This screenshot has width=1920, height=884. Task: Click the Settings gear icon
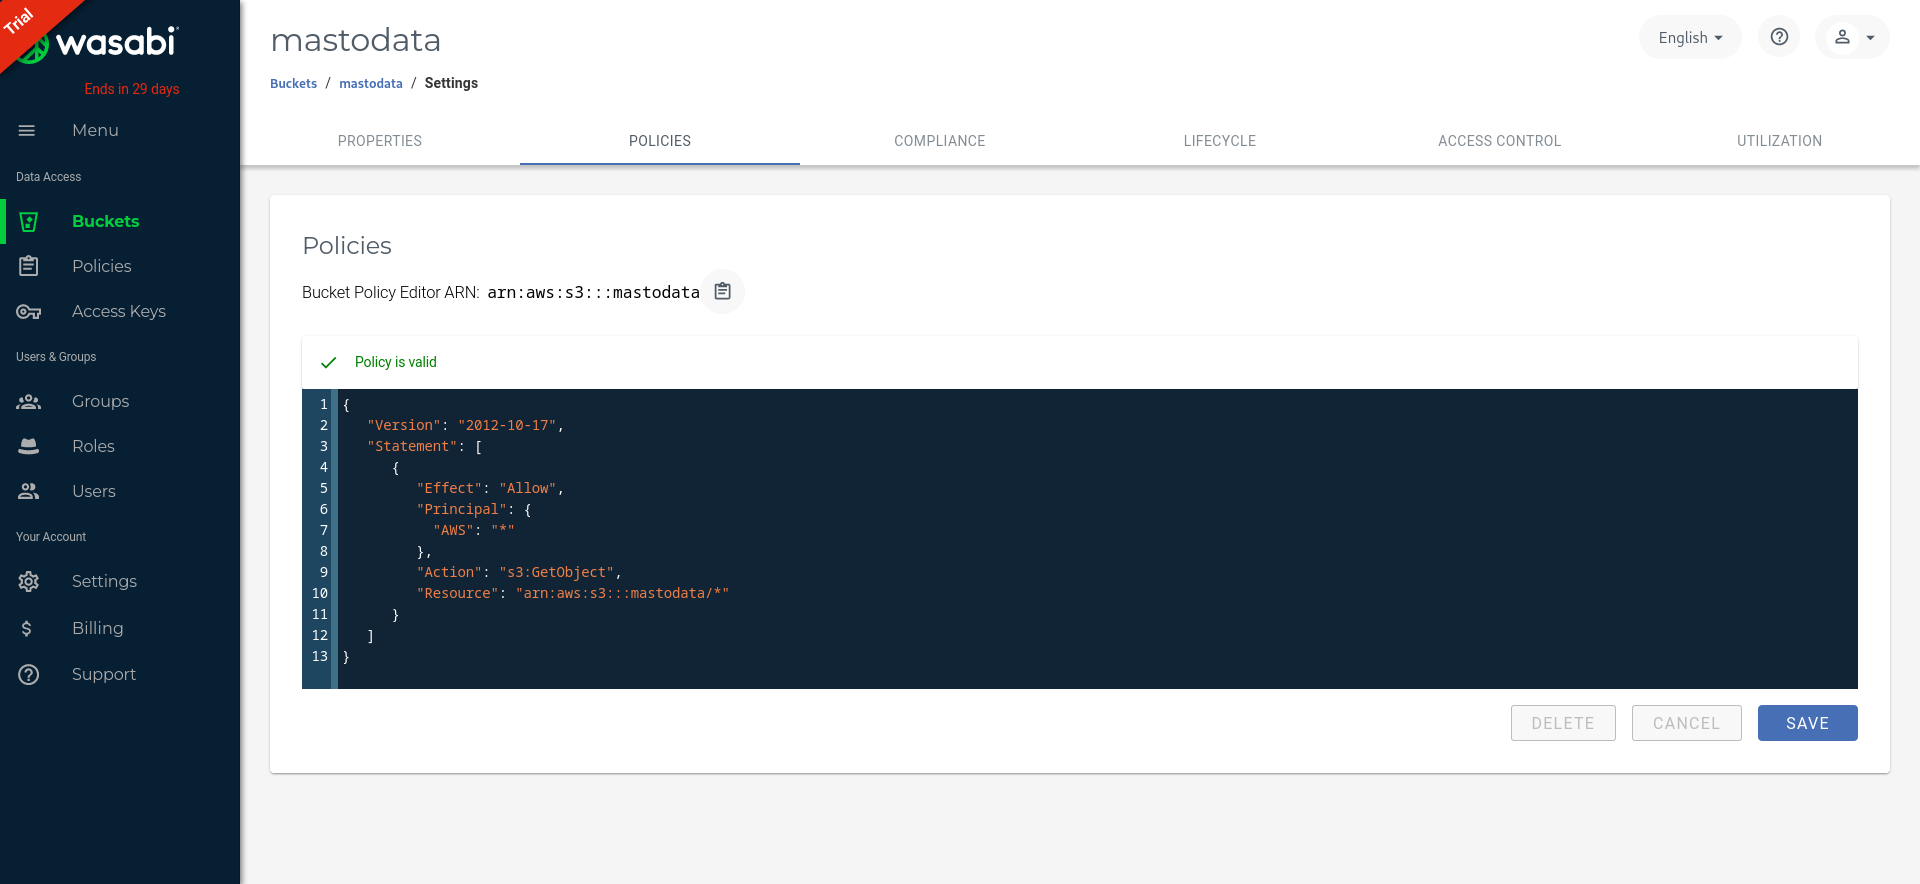pyautogui.click(x=29, y=581)
